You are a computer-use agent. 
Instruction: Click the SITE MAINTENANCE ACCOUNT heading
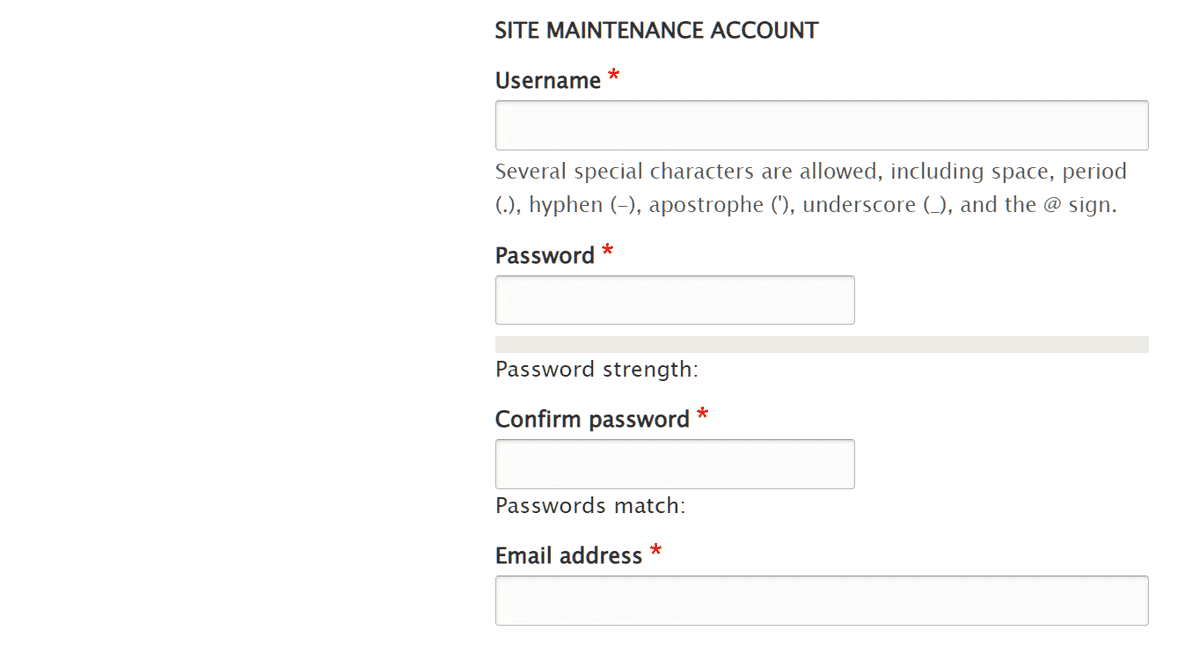pos(656,31)
